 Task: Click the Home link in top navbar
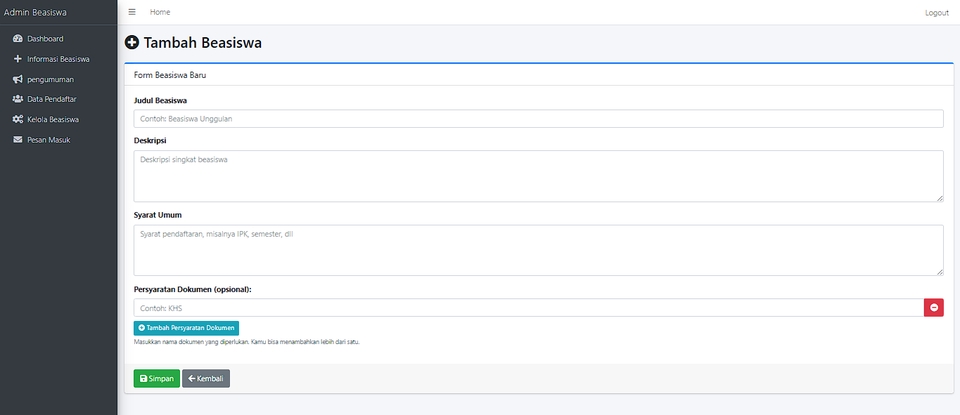[160, 12]
